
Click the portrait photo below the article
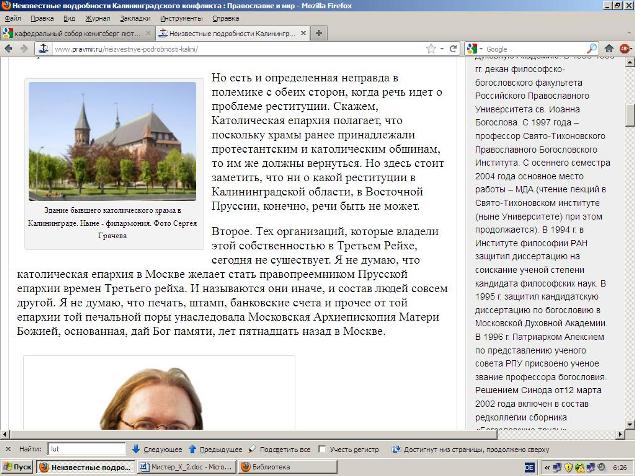pyautogui.click(x=152, y=399)
